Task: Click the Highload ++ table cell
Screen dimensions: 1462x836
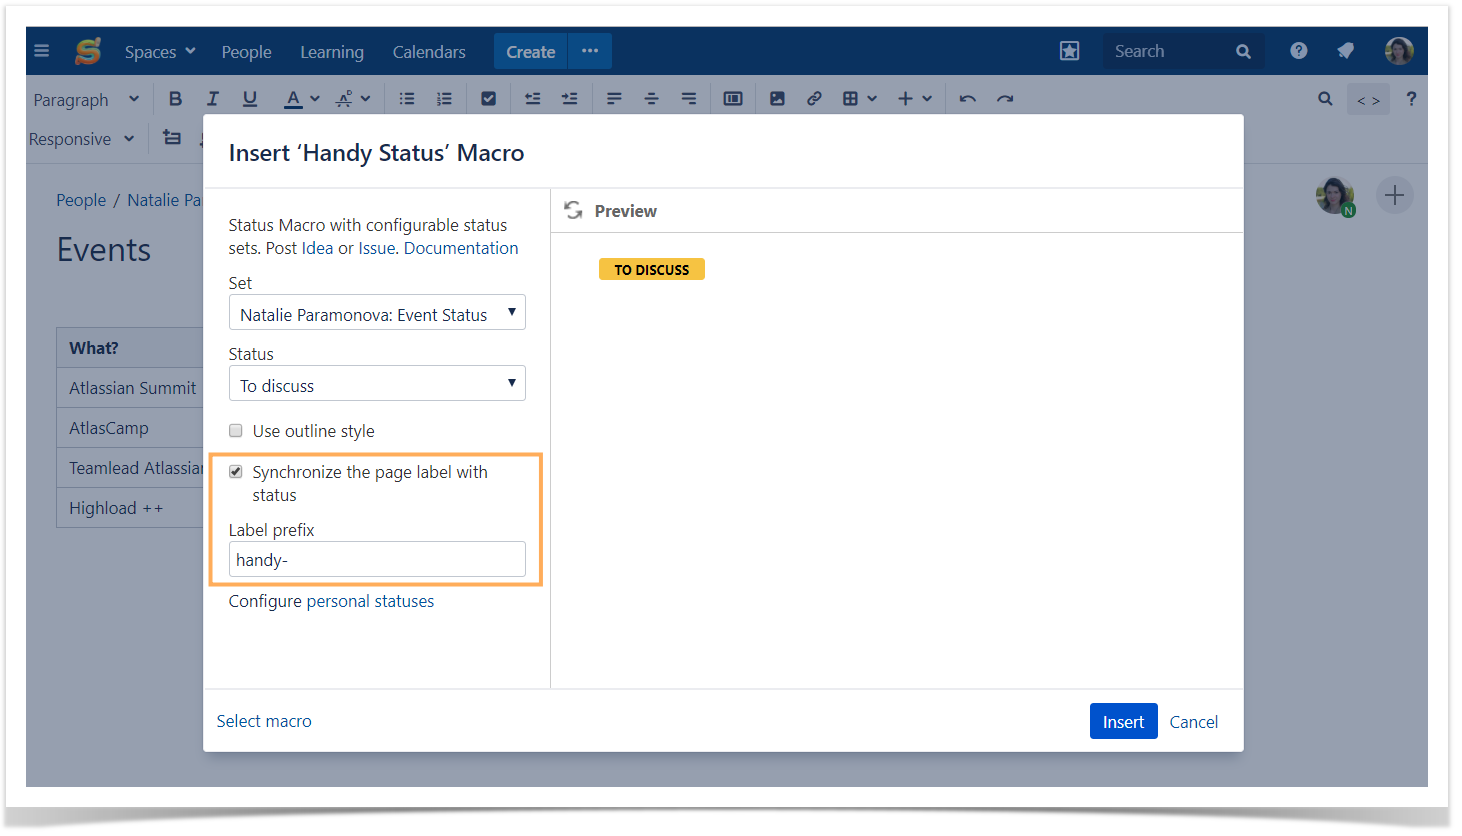Action: (x=130, y=508)
